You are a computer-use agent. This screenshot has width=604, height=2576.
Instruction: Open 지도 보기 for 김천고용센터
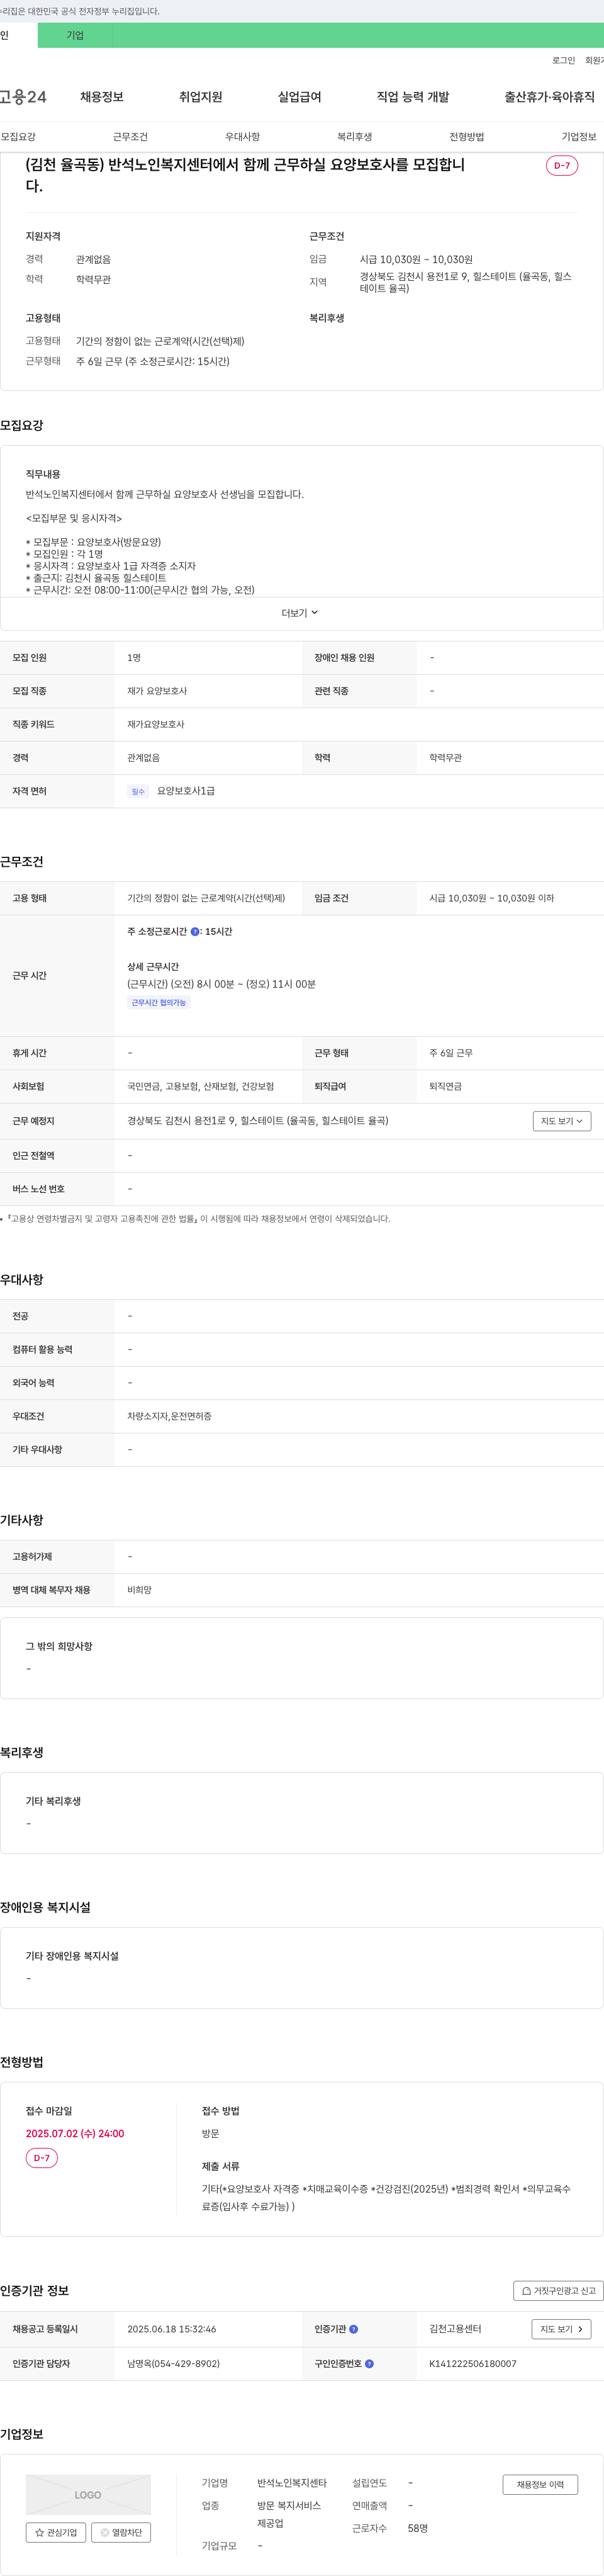[x=561, y=2329]
